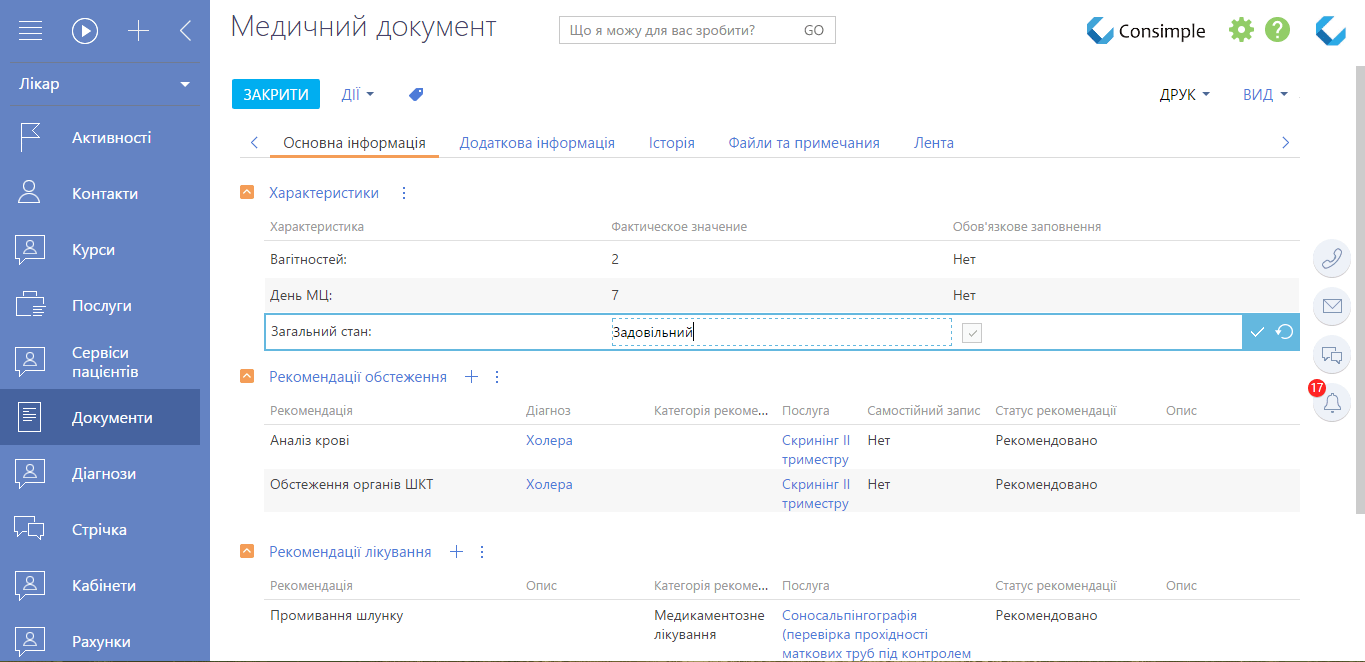1365x662 pixels.
Task: Open the Документи section icon
Action: coord(30,418)
